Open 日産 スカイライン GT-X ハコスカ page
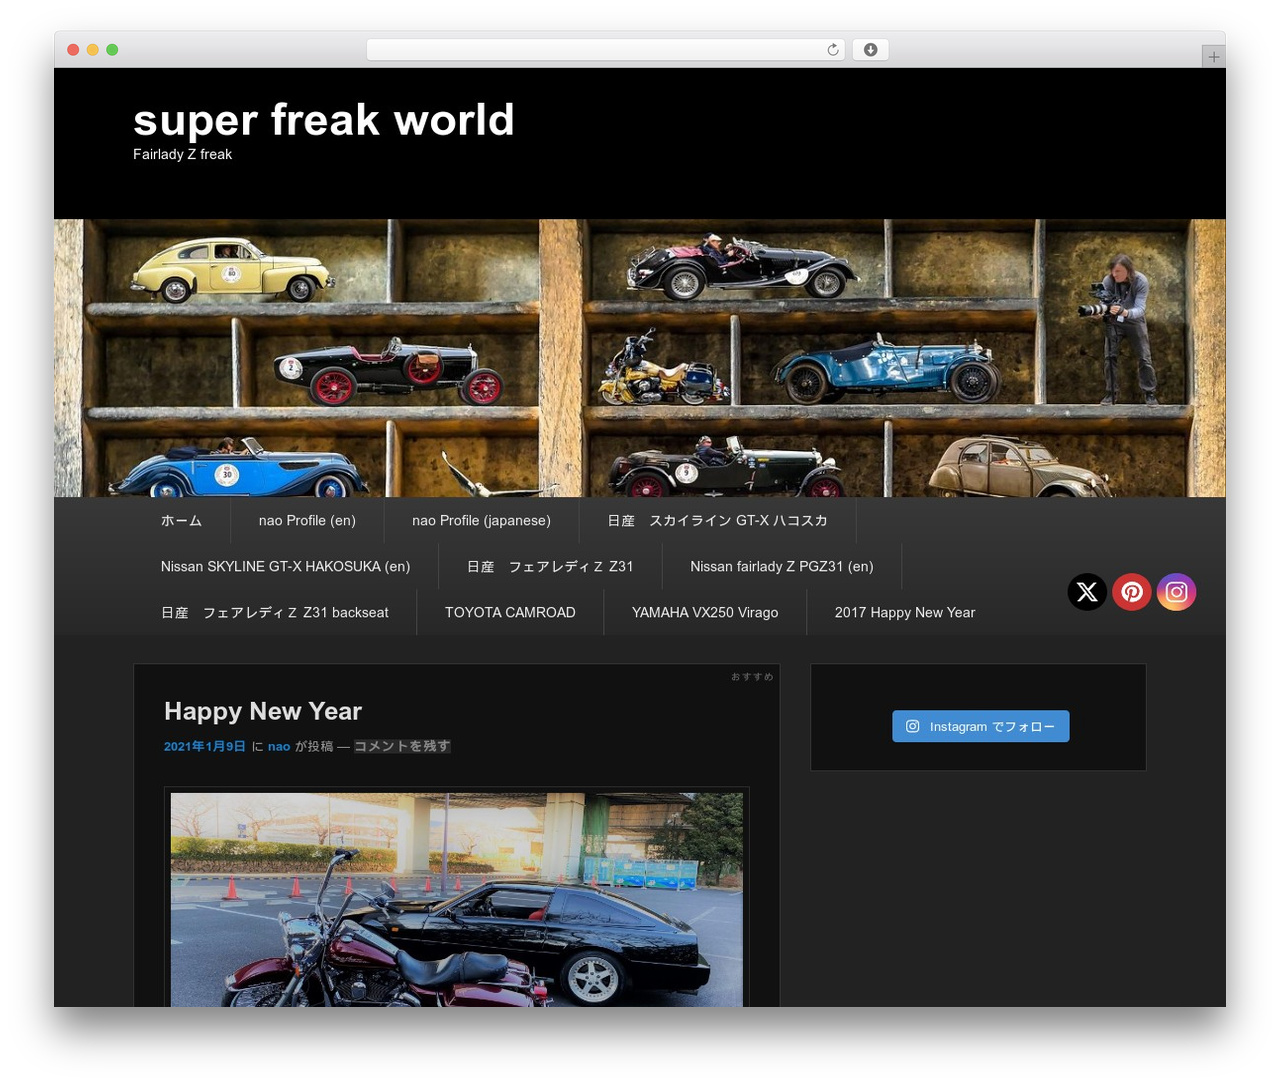This screenshot has height=1084, width=1280. click(717, 520)
